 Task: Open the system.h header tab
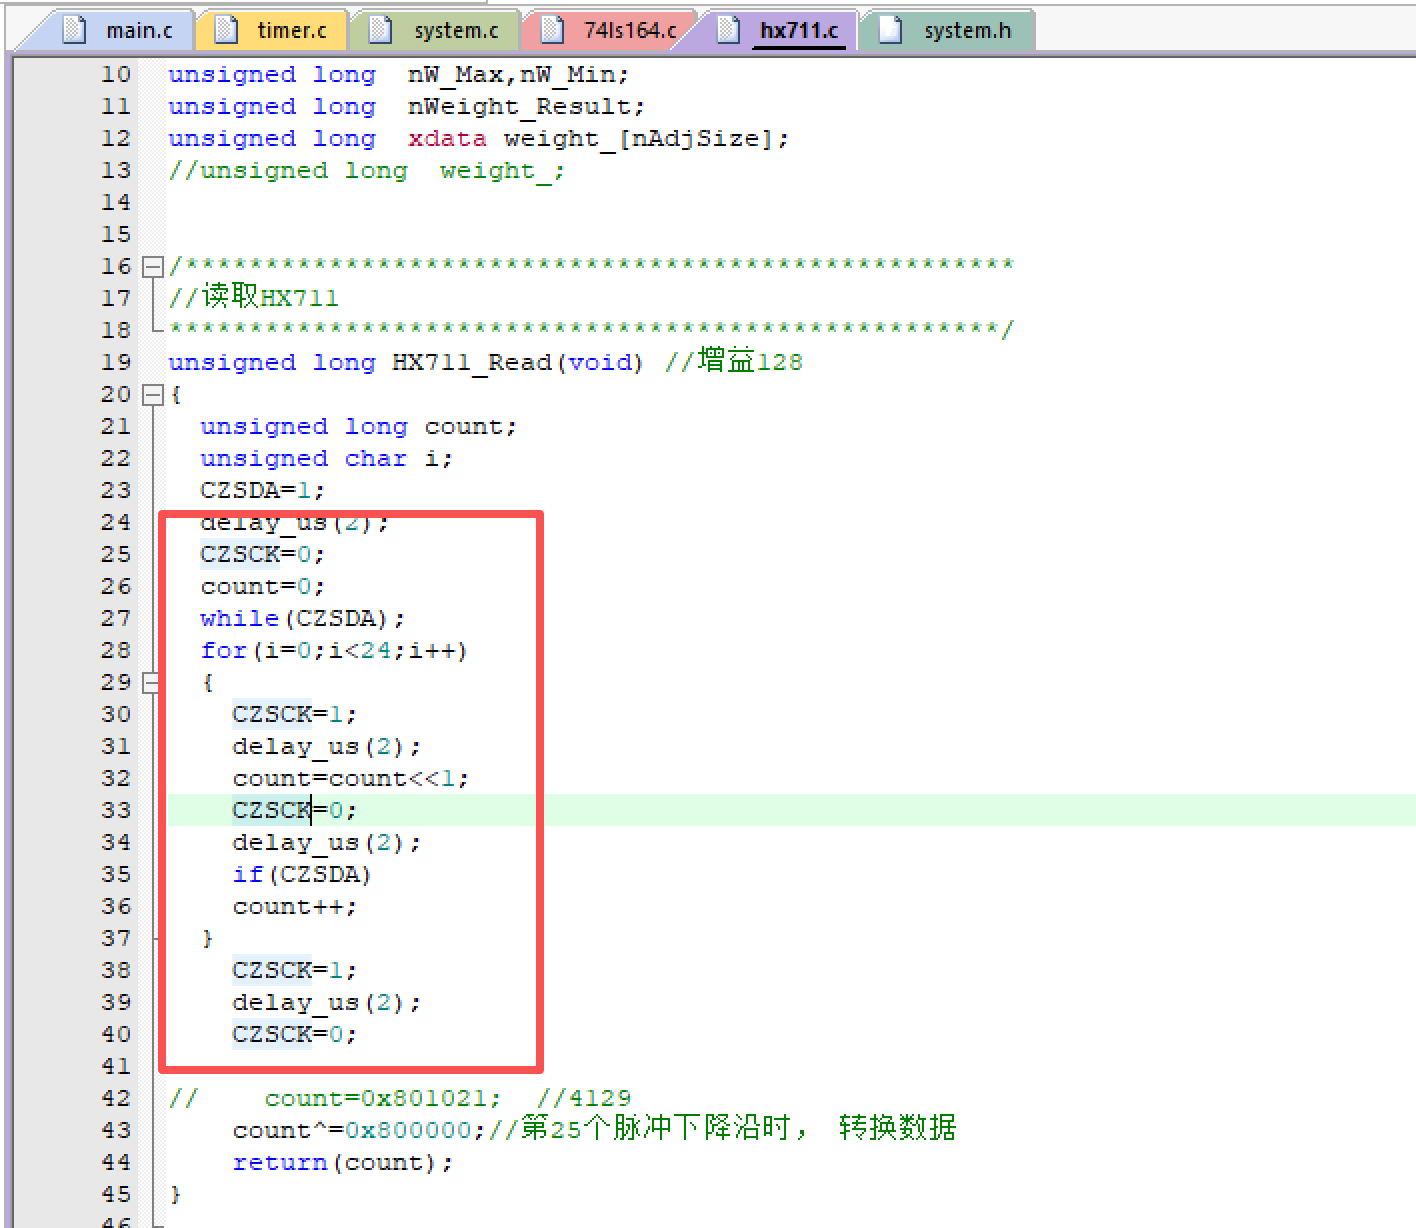pos(967,31)
